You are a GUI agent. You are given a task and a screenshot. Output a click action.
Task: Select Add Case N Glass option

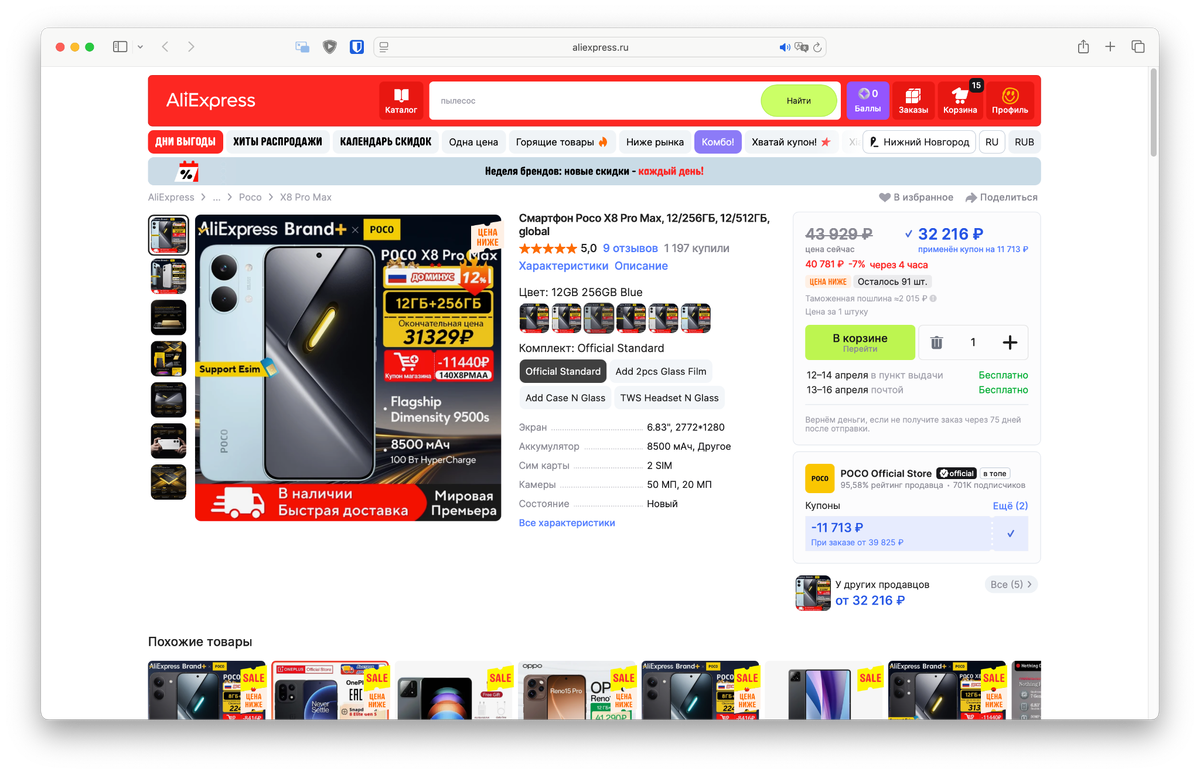pyautogui.click(x=565, y=398)
